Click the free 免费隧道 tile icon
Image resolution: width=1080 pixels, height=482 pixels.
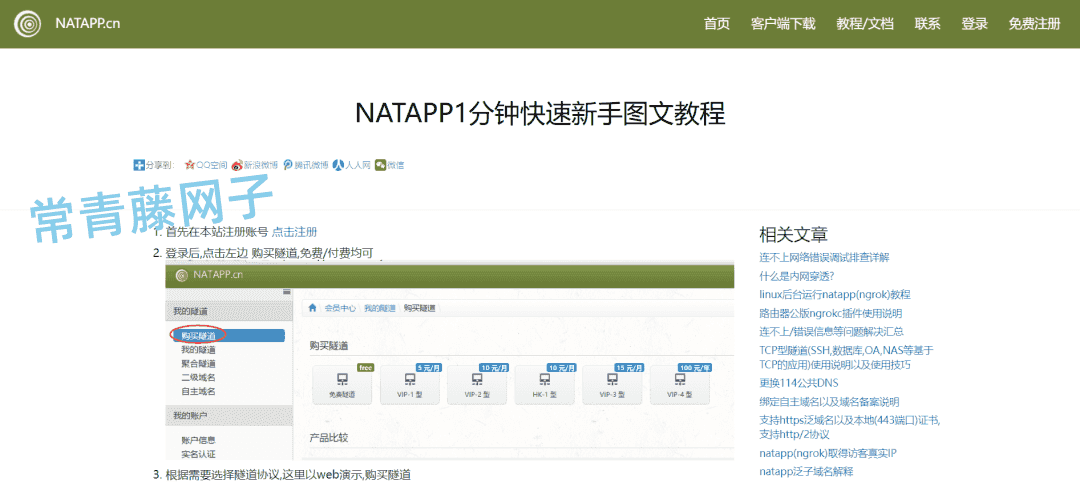(x=342, y=379)
